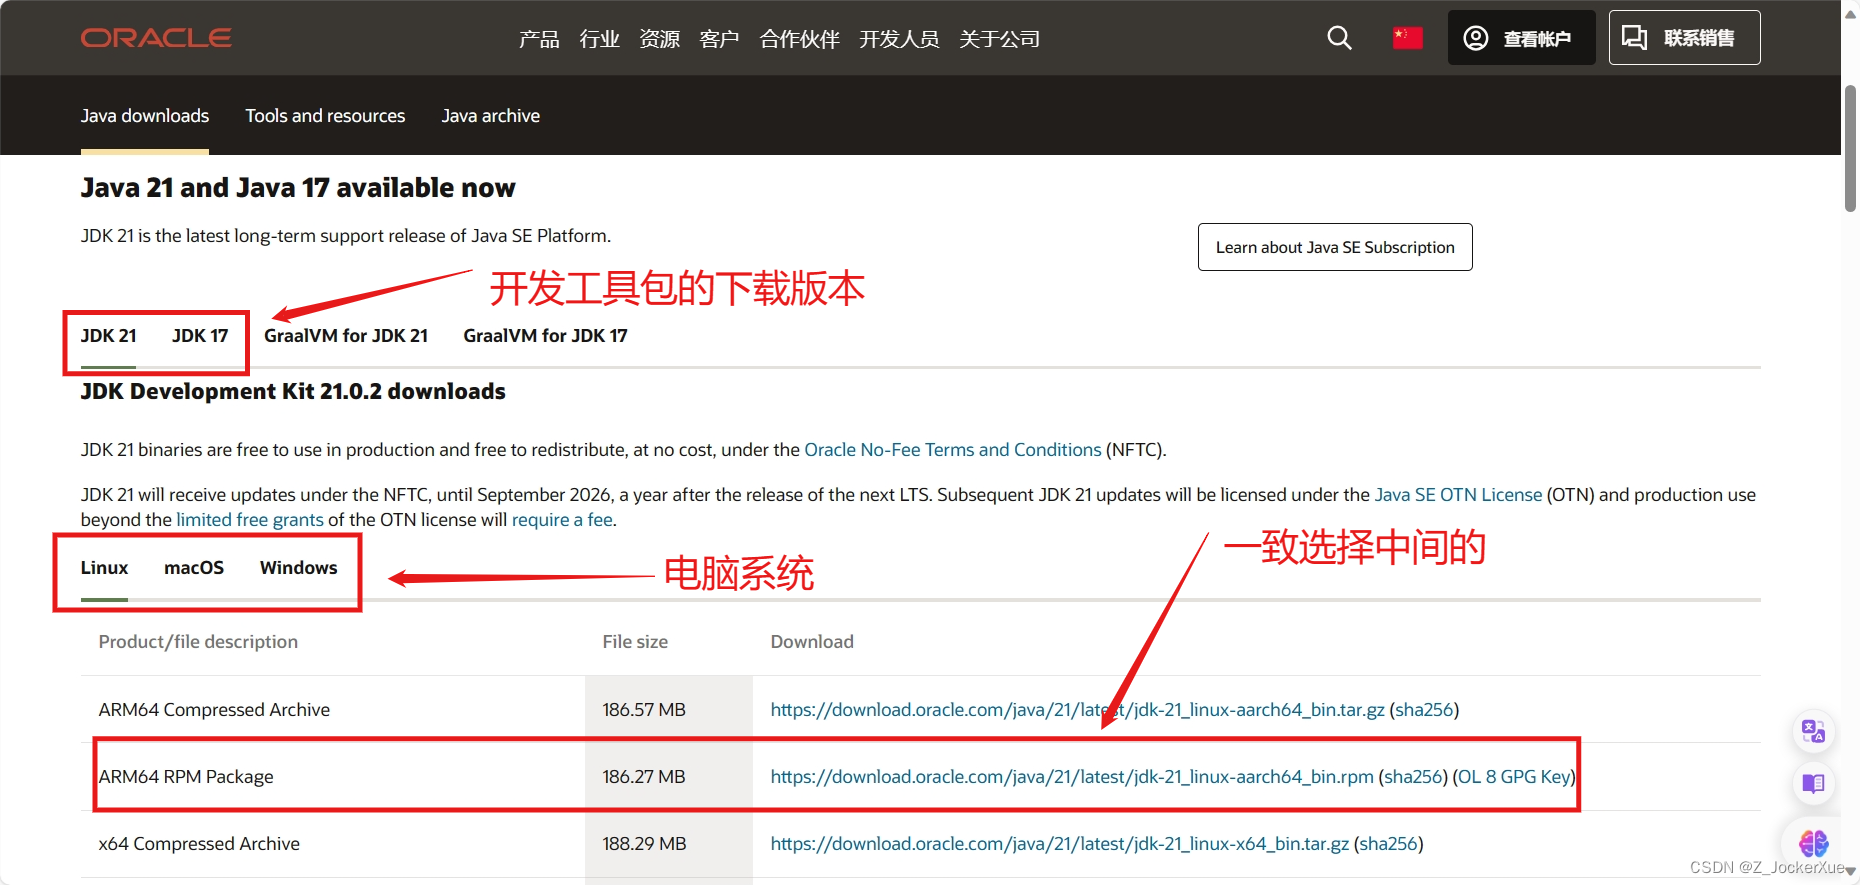Download jdk-21_linux-x64_bin.tar.gz link

click(1059, 844)
